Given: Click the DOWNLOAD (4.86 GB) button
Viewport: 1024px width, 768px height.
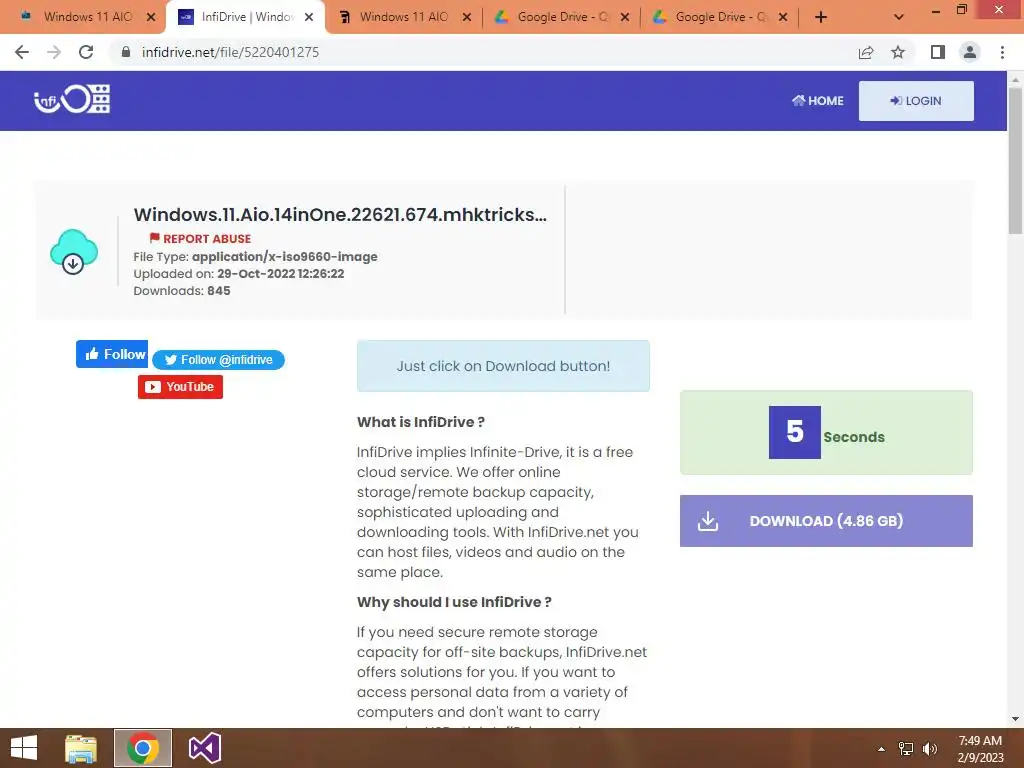Looking at the screenshot, I should click(826, 520).
